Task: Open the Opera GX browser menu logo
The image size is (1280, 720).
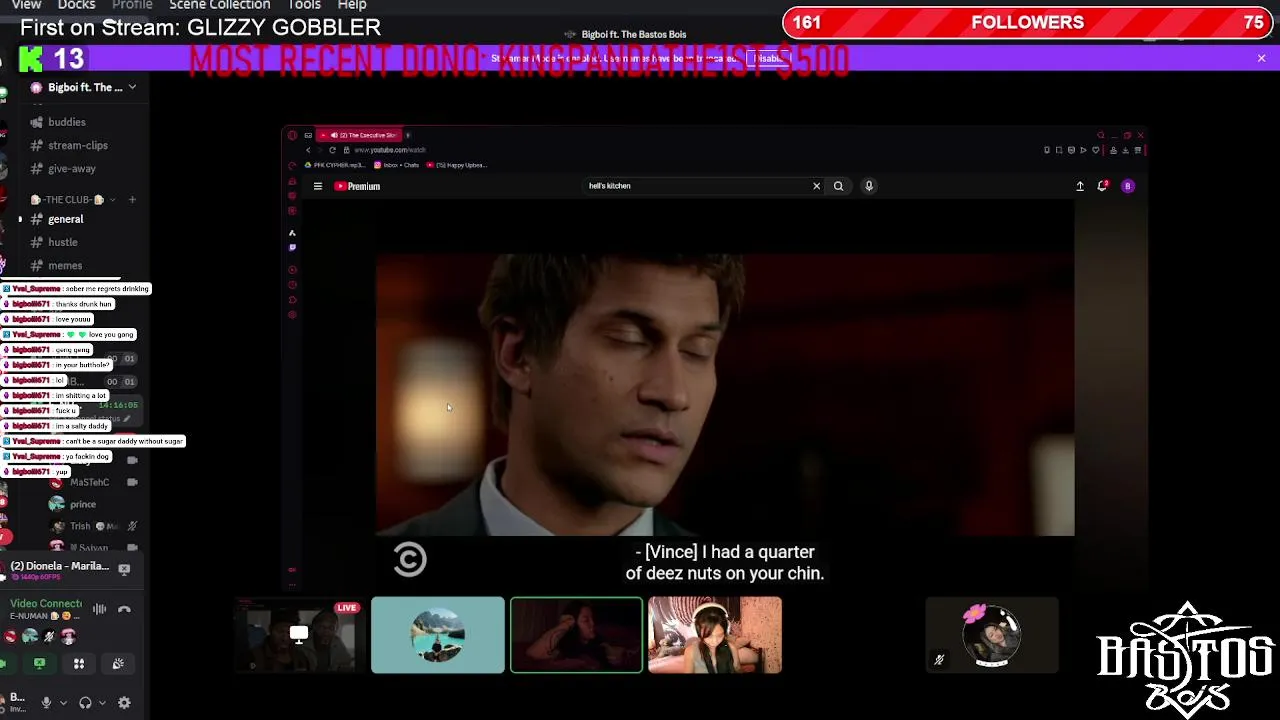Action: (x=292, y=135)
